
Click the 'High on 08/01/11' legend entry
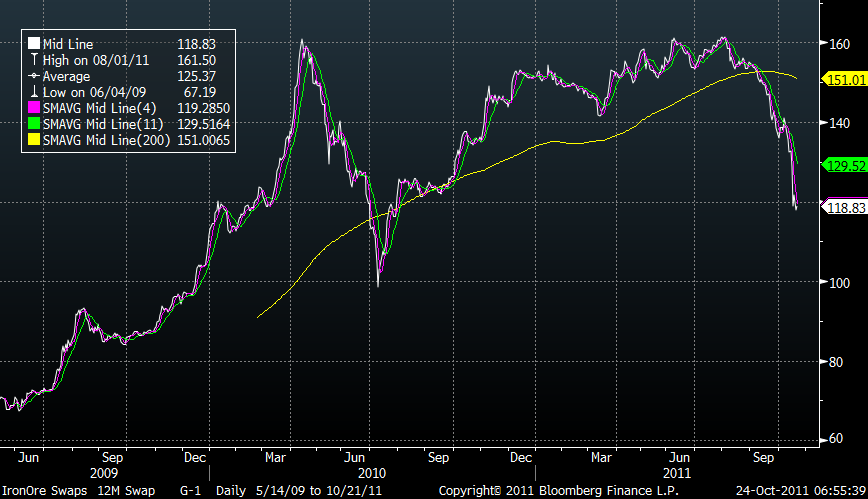[87, 60]
